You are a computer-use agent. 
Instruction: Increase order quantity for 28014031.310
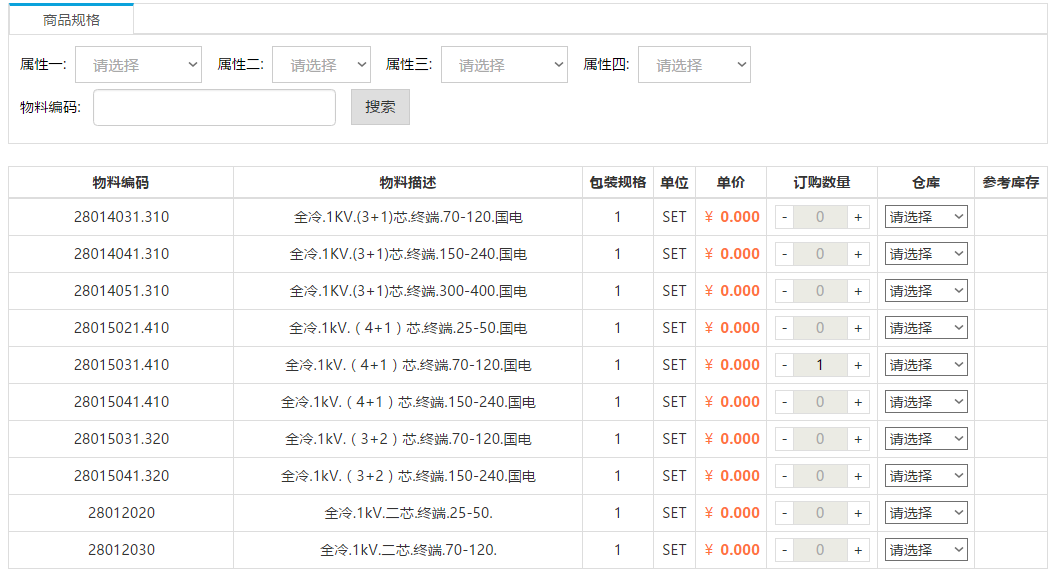click(x=858, y=216)
